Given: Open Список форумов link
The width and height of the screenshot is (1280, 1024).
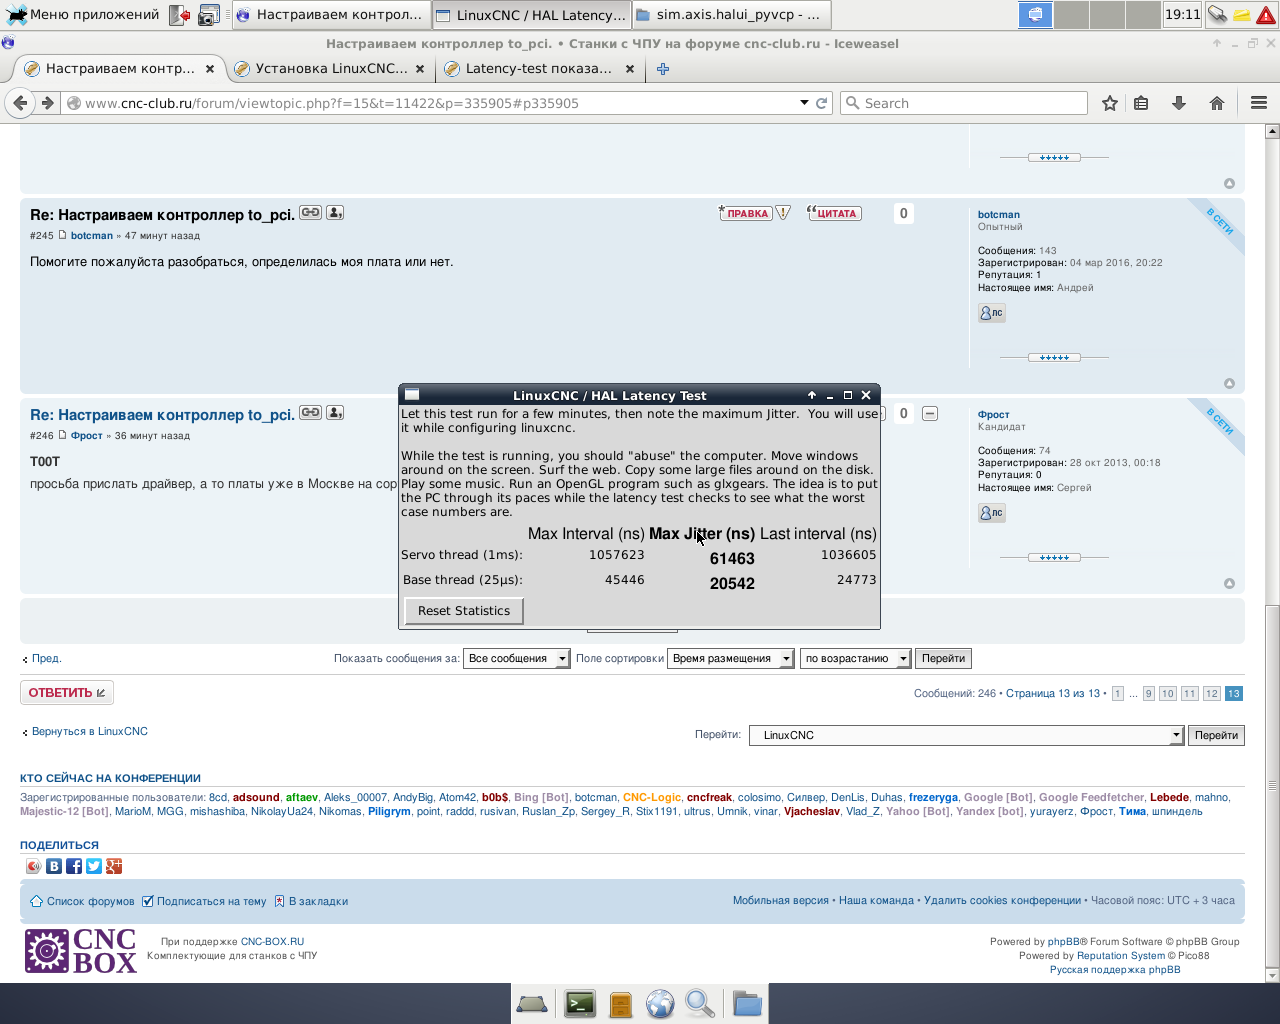Looking at the screenshot, I should 90,901.
